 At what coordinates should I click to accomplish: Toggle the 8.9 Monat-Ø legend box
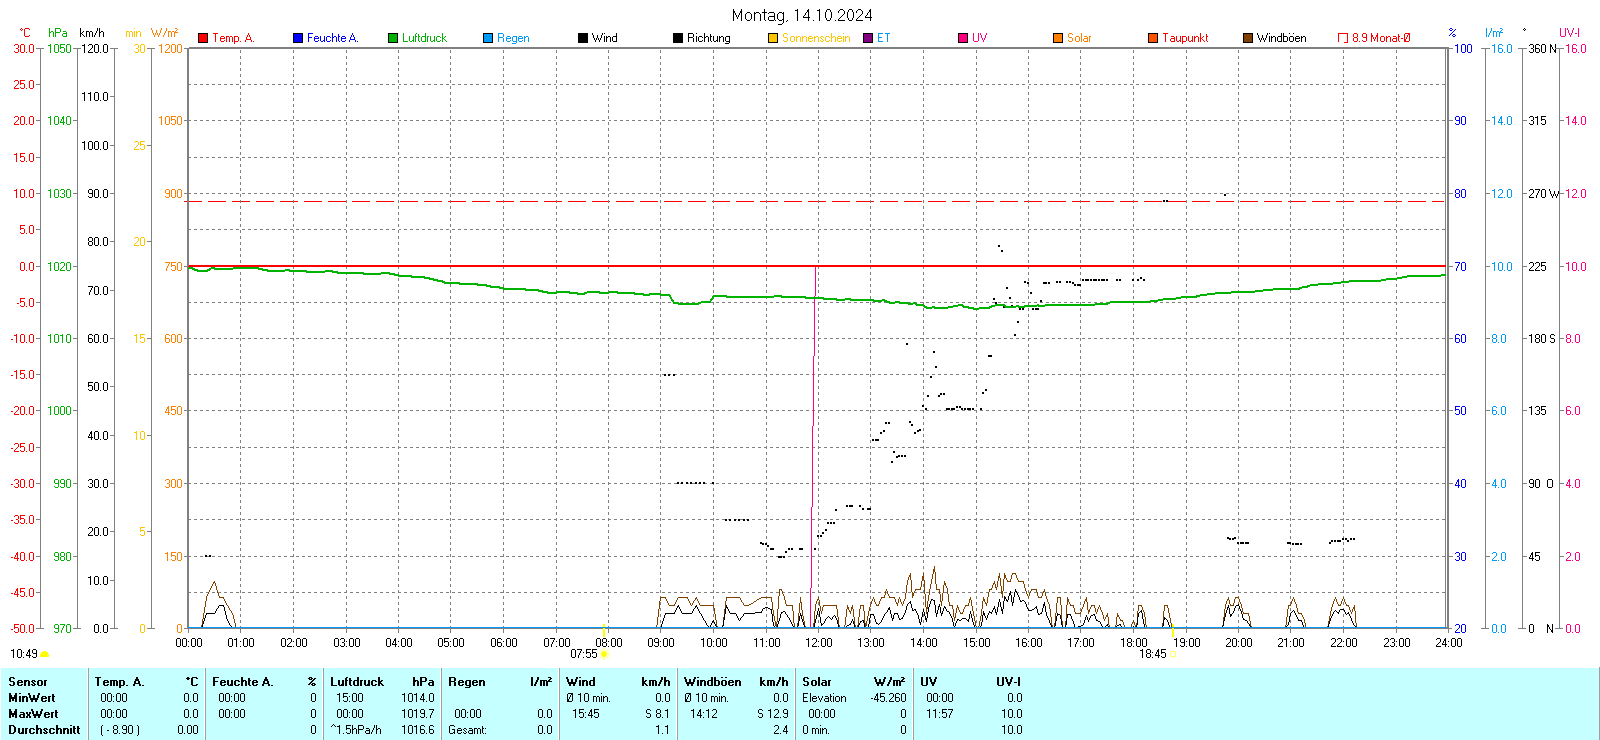tap(1343, 38)
